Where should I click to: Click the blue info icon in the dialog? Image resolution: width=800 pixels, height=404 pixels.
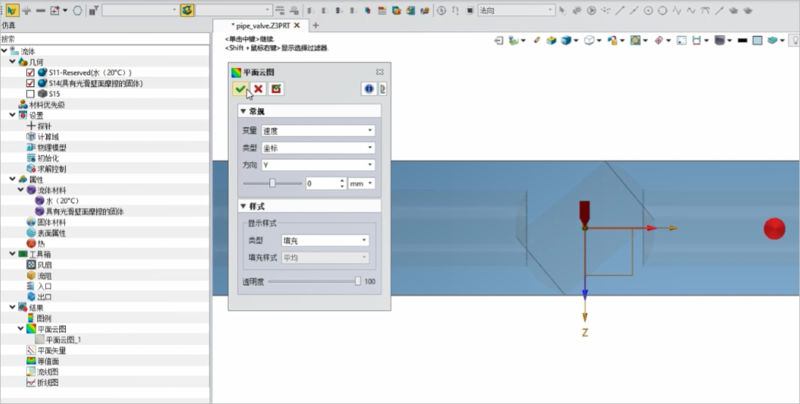[367, 89]
